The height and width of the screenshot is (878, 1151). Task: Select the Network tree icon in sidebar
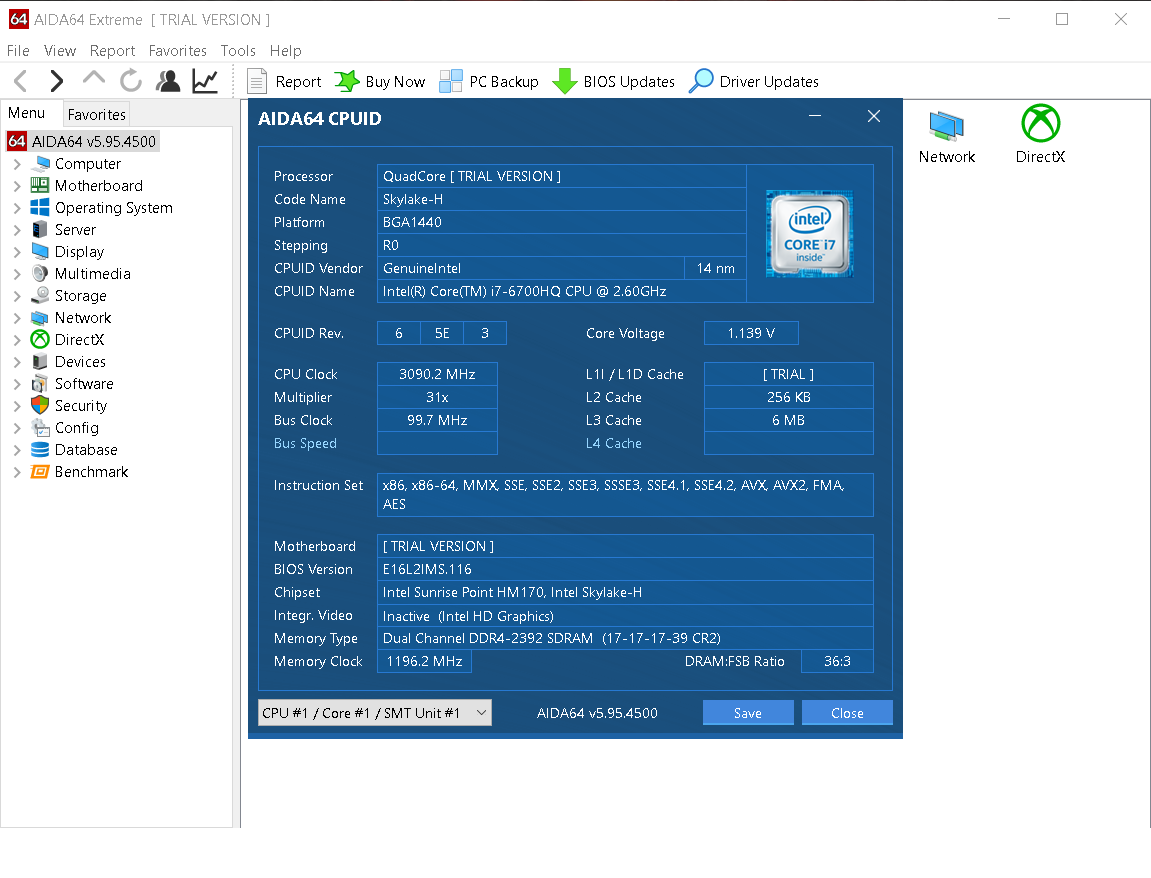40,318
